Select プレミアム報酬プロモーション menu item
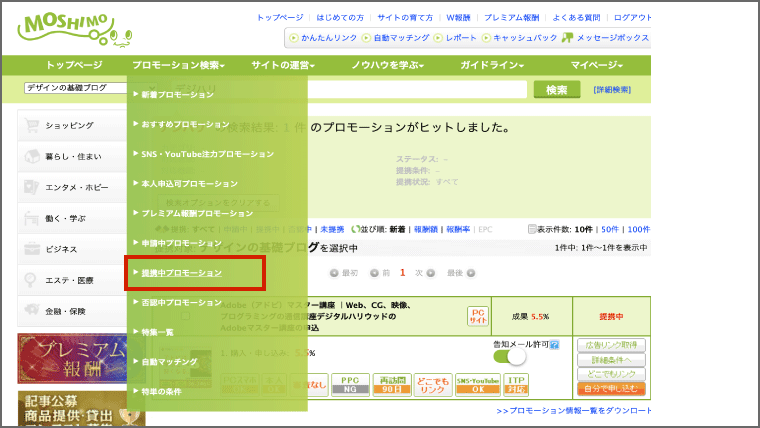The height and width of the screenshot is (428, 760). coord(197,213)
